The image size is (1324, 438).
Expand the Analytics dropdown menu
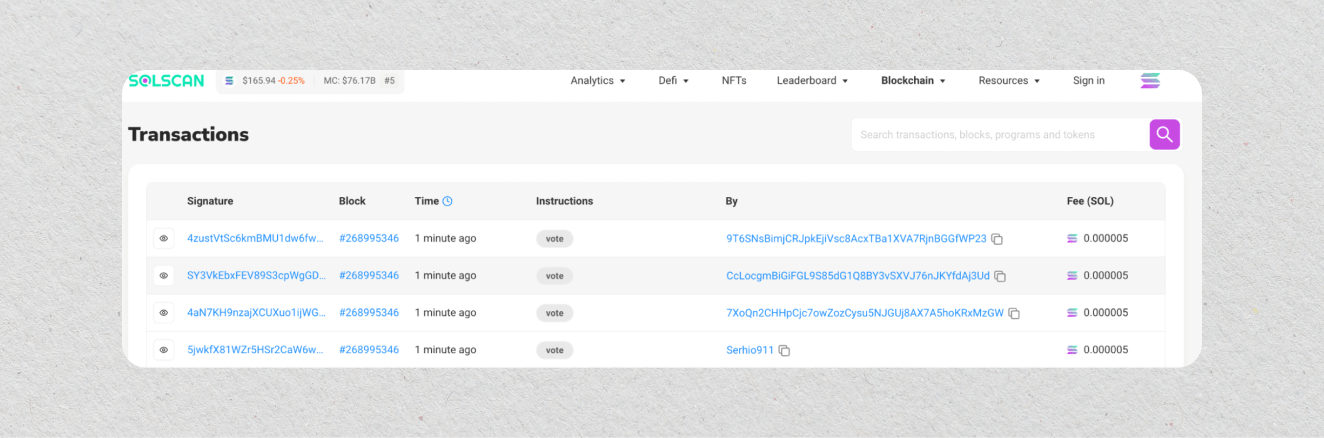tap(597, 81)
